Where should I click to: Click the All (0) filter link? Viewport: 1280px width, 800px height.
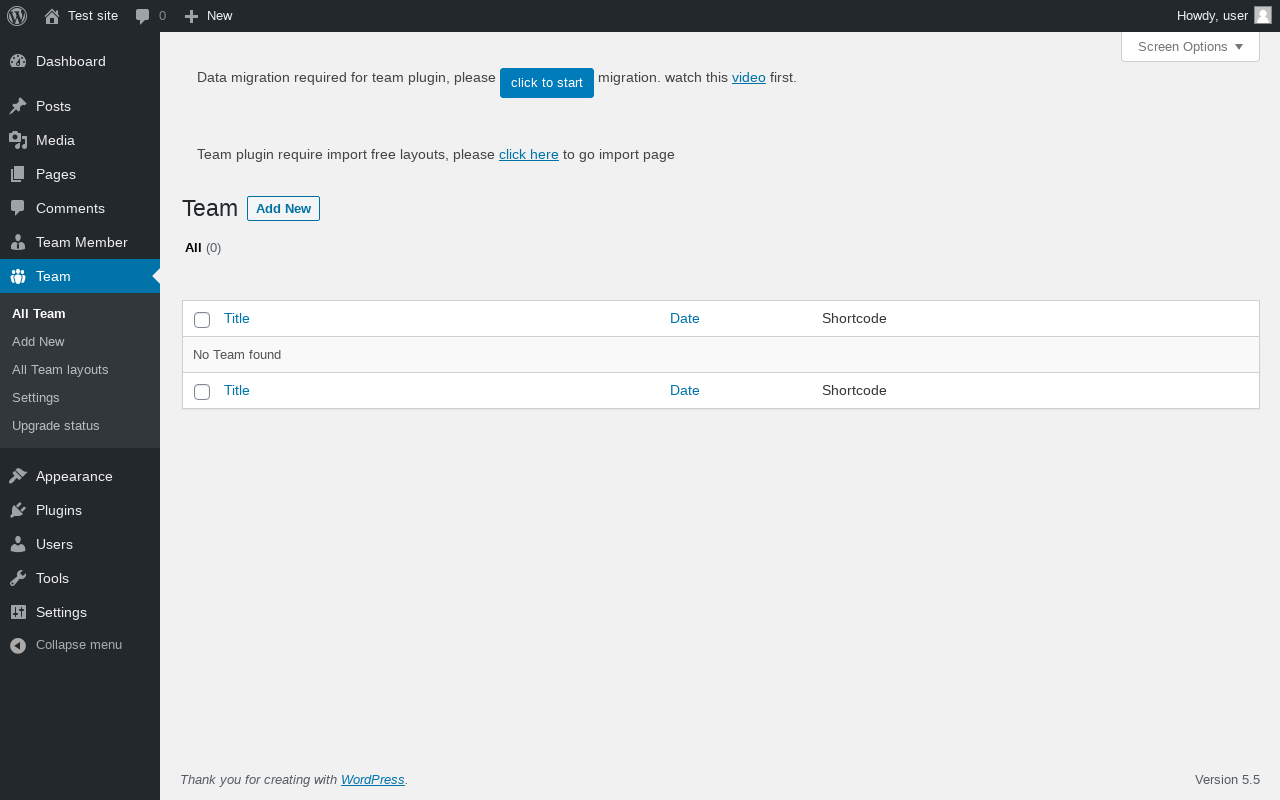(203, 248)
